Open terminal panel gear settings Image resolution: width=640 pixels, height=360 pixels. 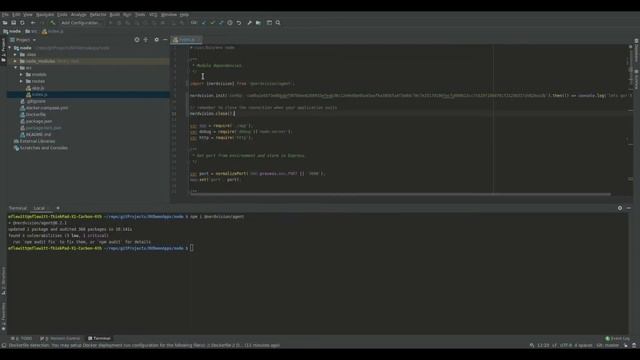click(x=620, y=208)
